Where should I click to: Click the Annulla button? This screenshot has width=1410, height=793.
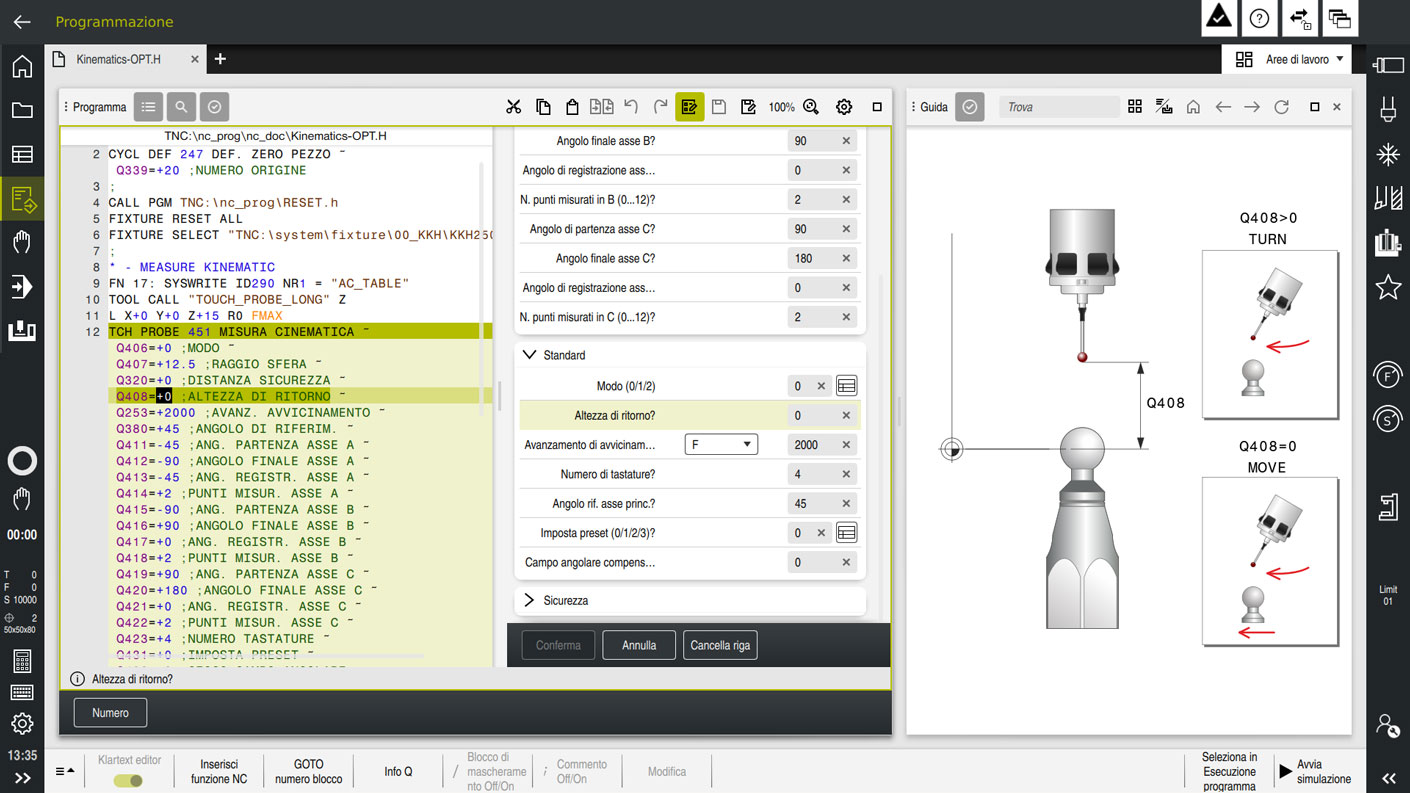(x=639, y=646)
